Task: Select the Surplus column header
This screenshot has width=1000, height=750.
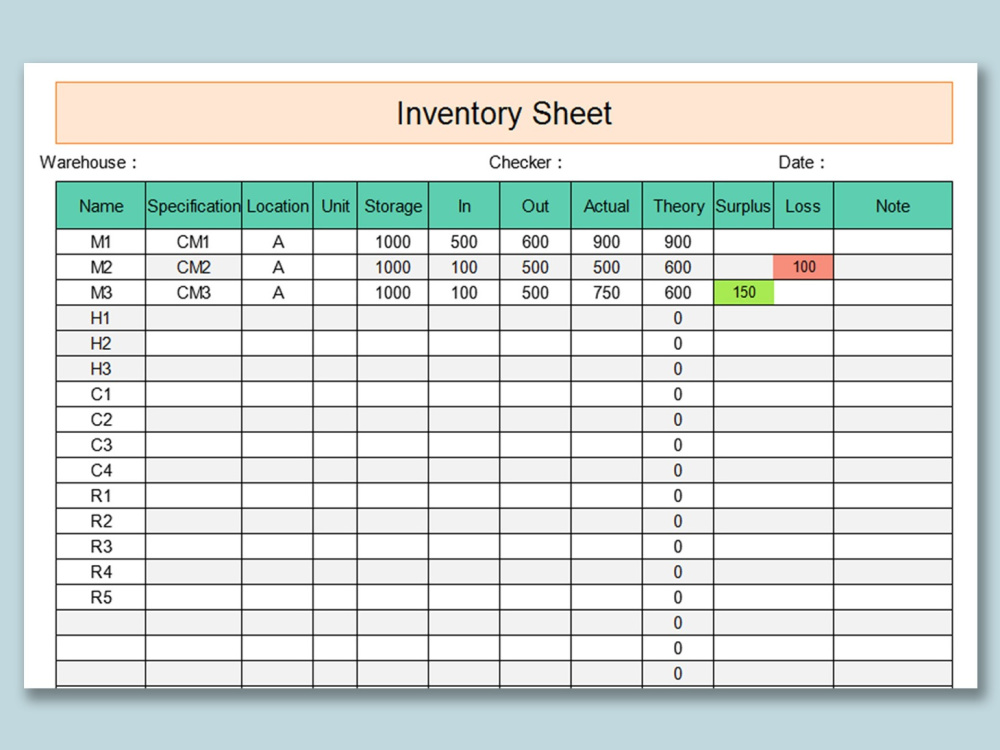Action: click(x=744, y=206)
